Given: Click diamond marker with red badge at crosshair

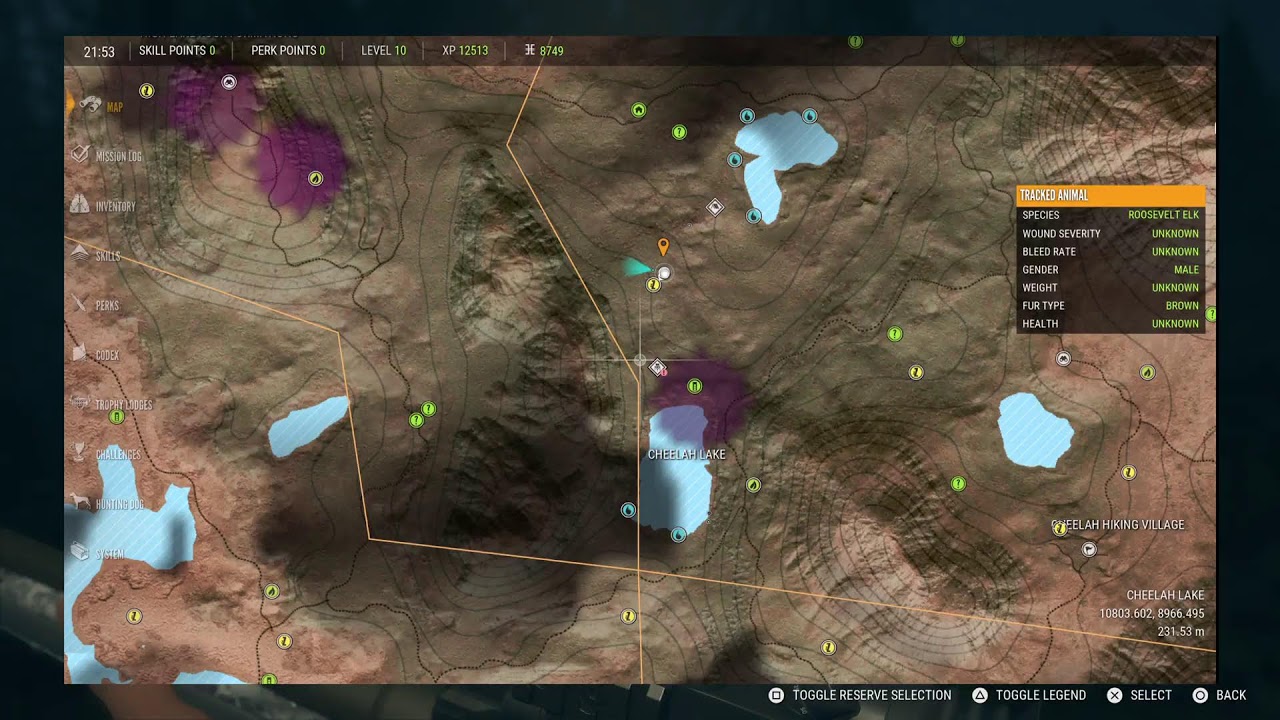Looking at the screenshot, I should [x=658, y=368].
